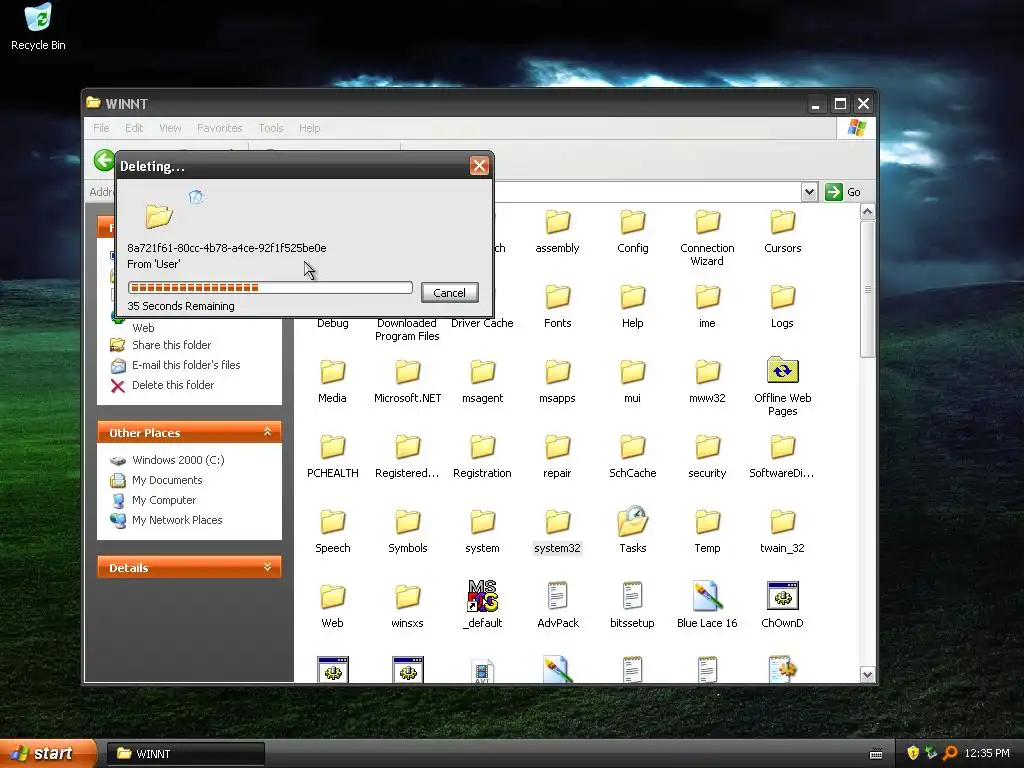Open the File menu
This screenshot has height=768, width=1024.
(x=101, y=128)
